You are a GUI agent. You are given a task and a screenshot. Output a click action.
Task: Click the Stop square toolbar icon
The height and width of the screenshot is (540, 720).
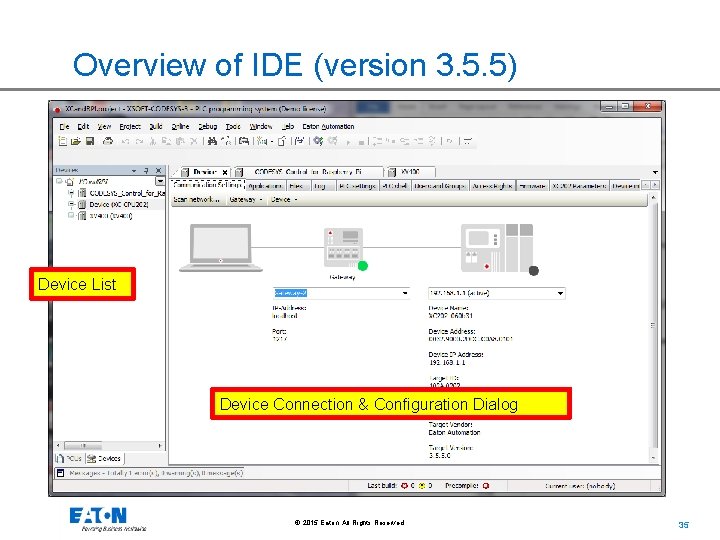click(x=361, y=142)
